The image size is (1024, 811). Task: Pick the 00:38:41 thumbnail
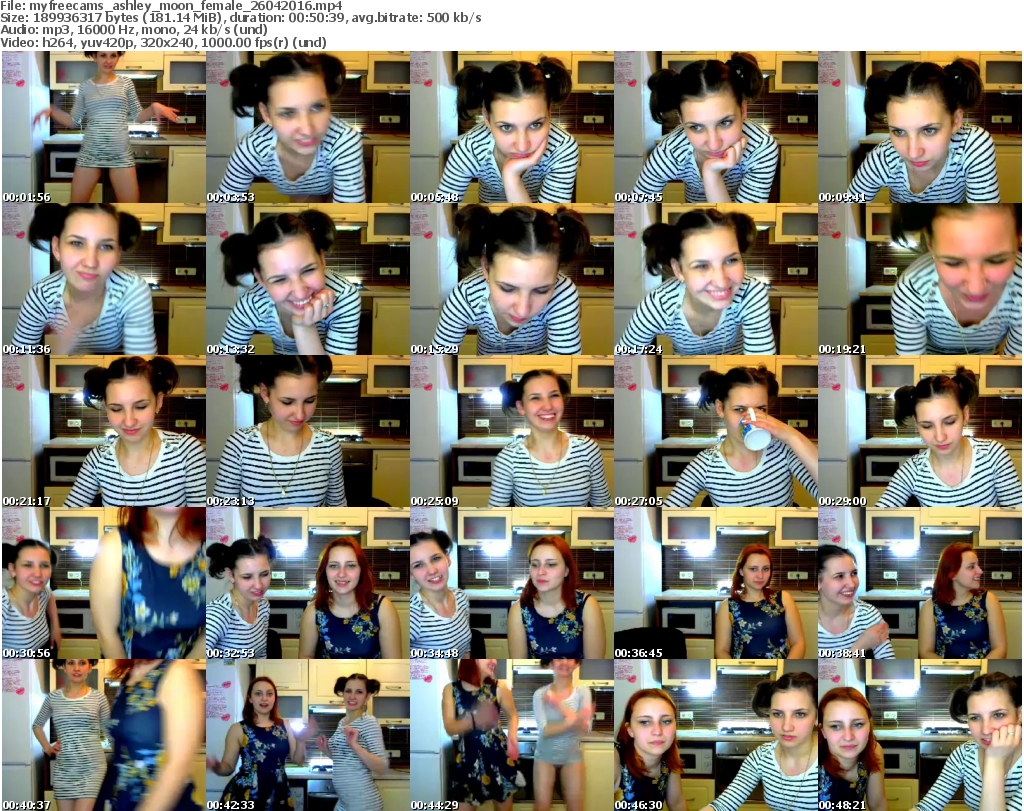tap(920, 584)
